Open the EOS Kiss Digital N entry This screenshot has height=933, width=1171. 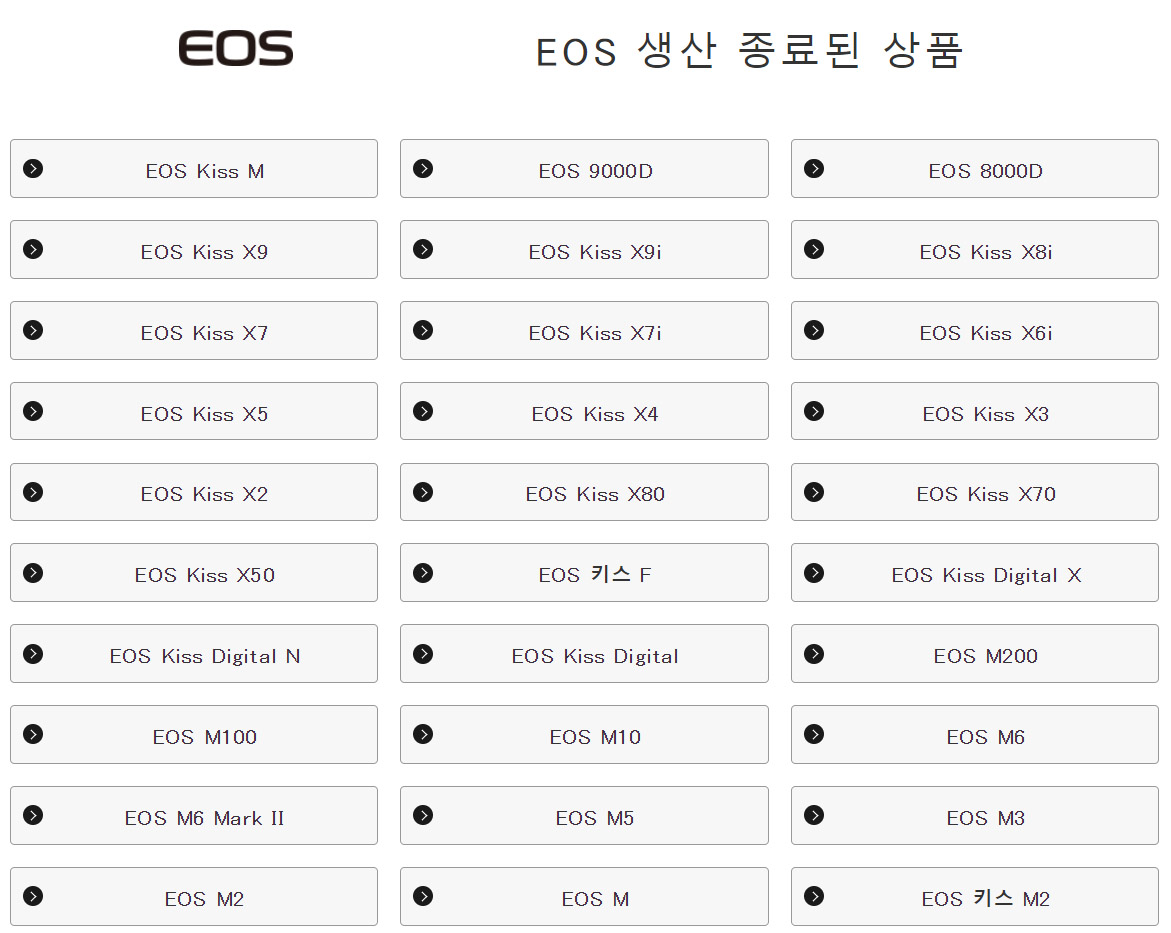coord(194,654)
